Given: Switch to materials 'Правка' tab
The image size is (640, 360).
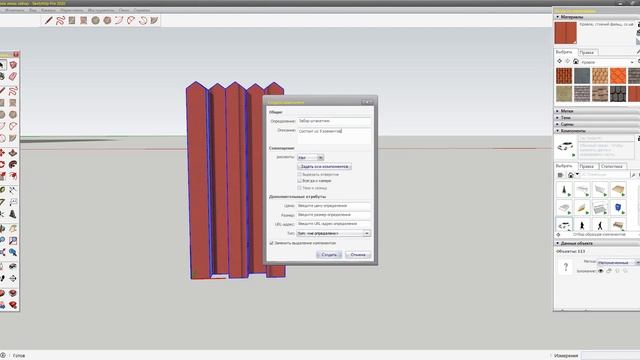Looking at the screenshot, I should (587, 52).
